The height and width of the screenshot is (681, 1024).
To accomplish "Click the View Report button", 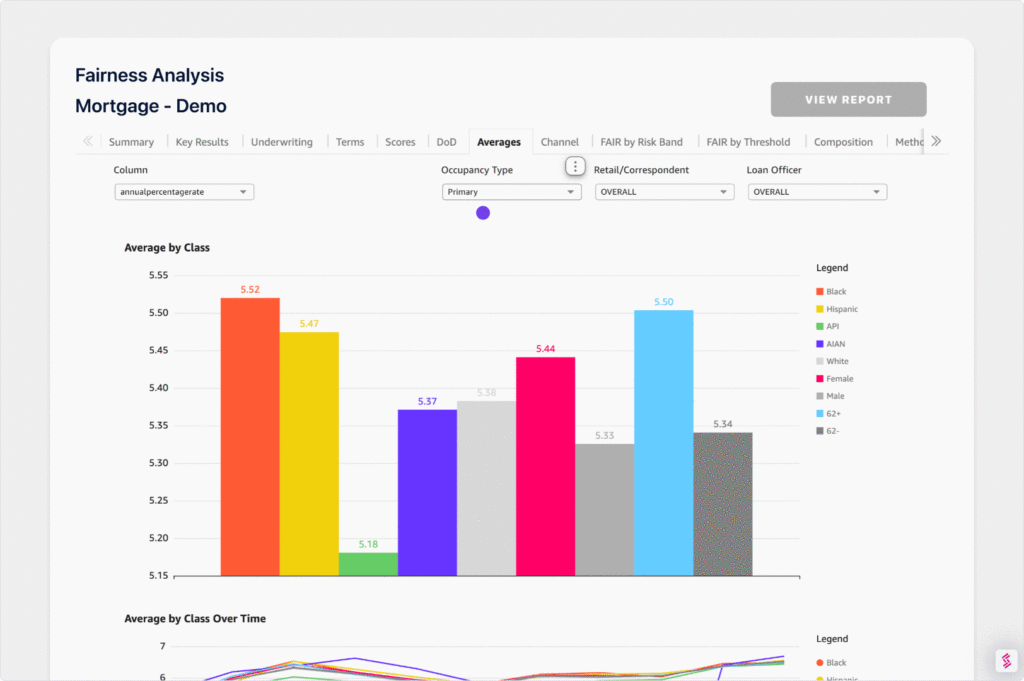I will coord(848,100).
